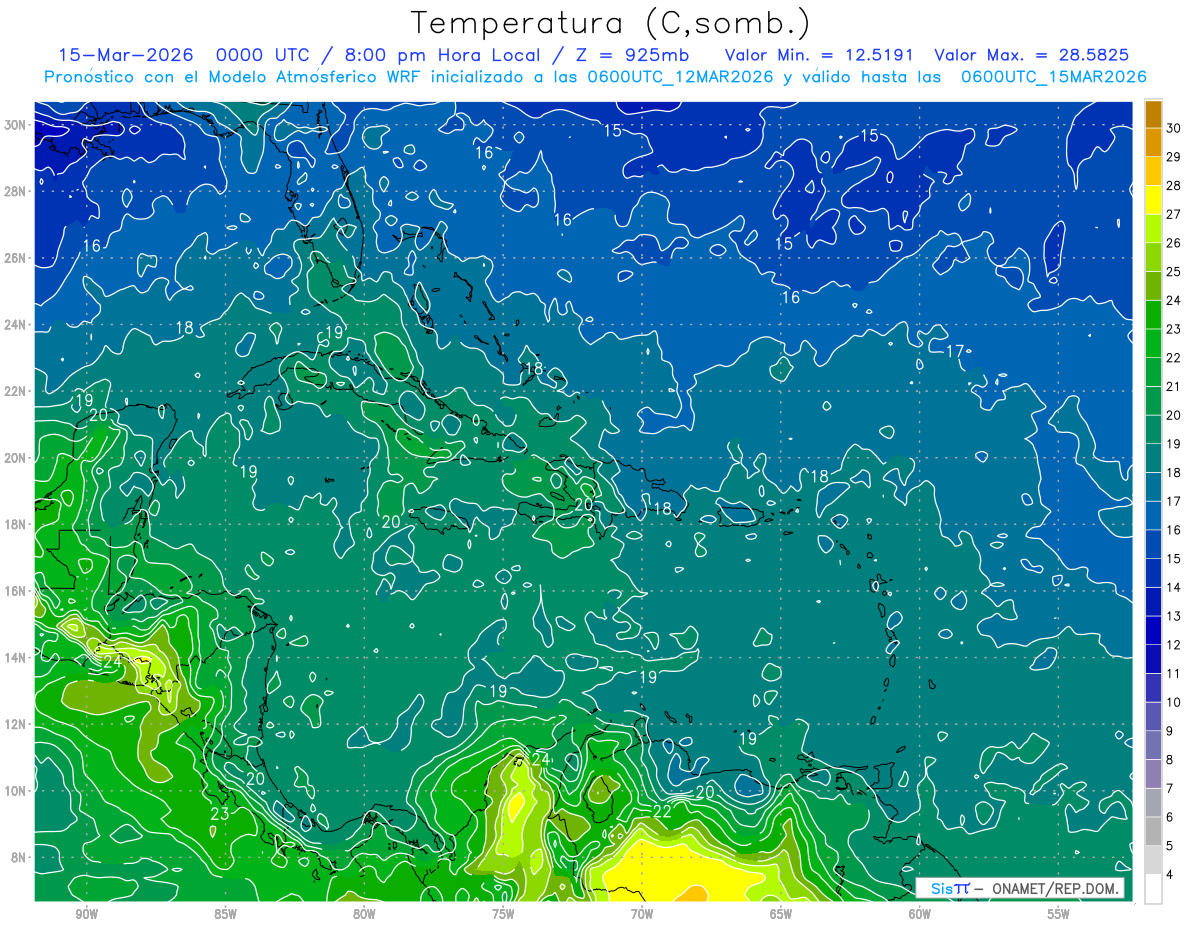Click the title "Temperatura (C,somb.)"
The image size is (1200, 927).
[x=611, y=23]
